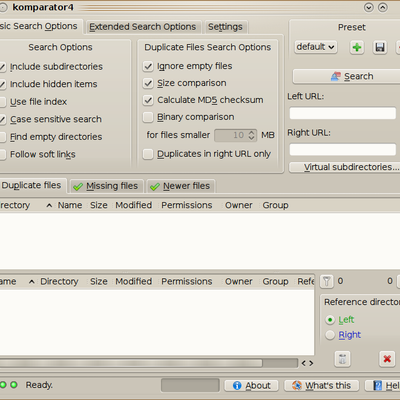Click Owner column header in lower list

tap(239, 282)
